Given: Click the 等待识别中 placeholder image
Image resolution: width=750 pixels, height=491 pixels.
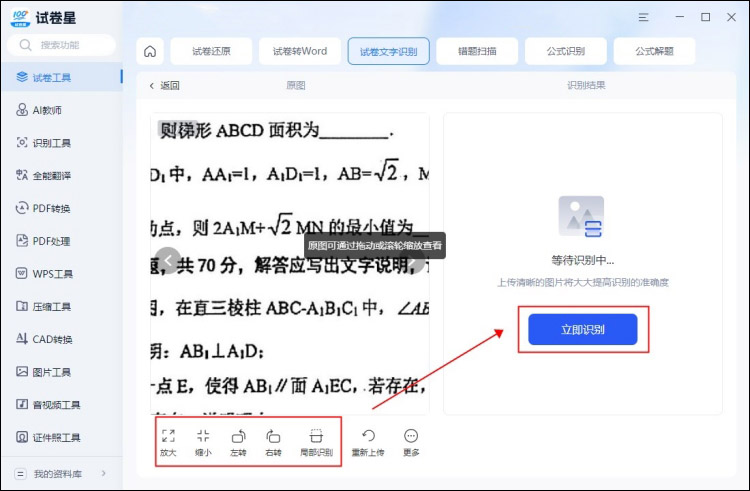Looking at the screenshot, I should (582, 216).
